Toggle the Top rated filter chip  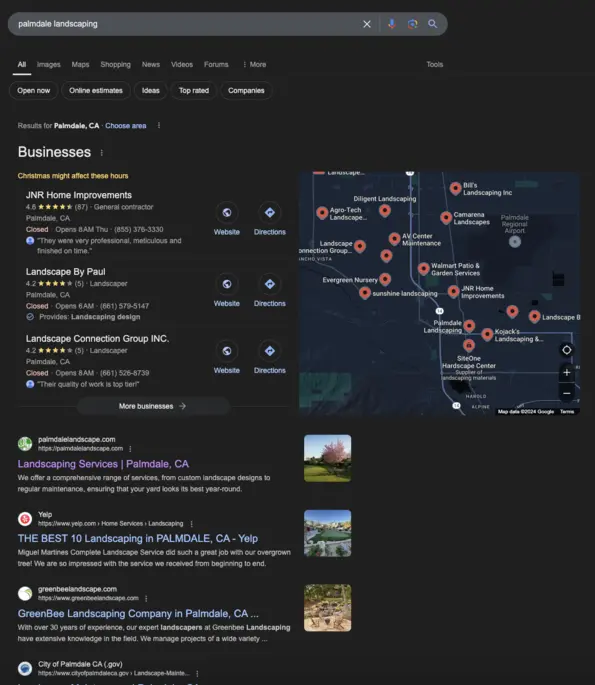click(194, 90)
